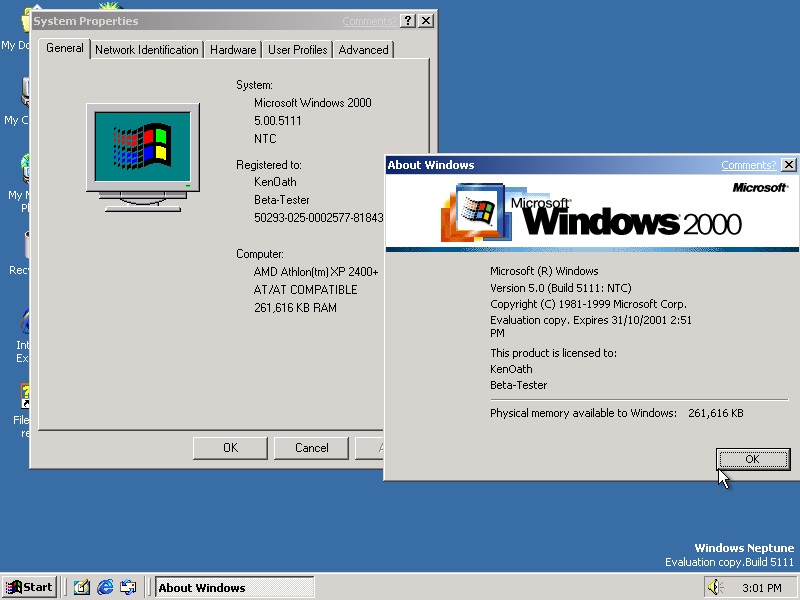The image size is (800, 600).
Task: Click OK in the About Windows dialog
Action: tap(753, 459)
